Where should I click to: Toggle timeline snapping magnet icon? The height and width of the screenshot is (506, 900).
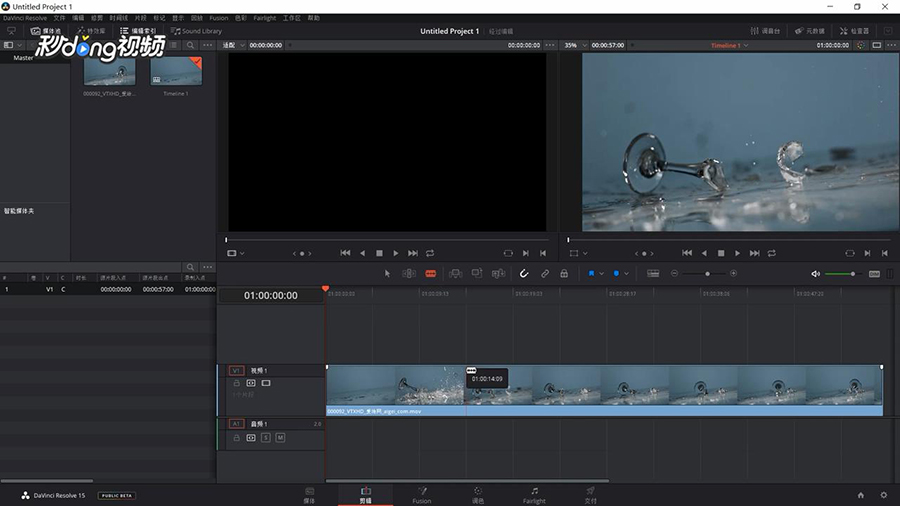524,273
